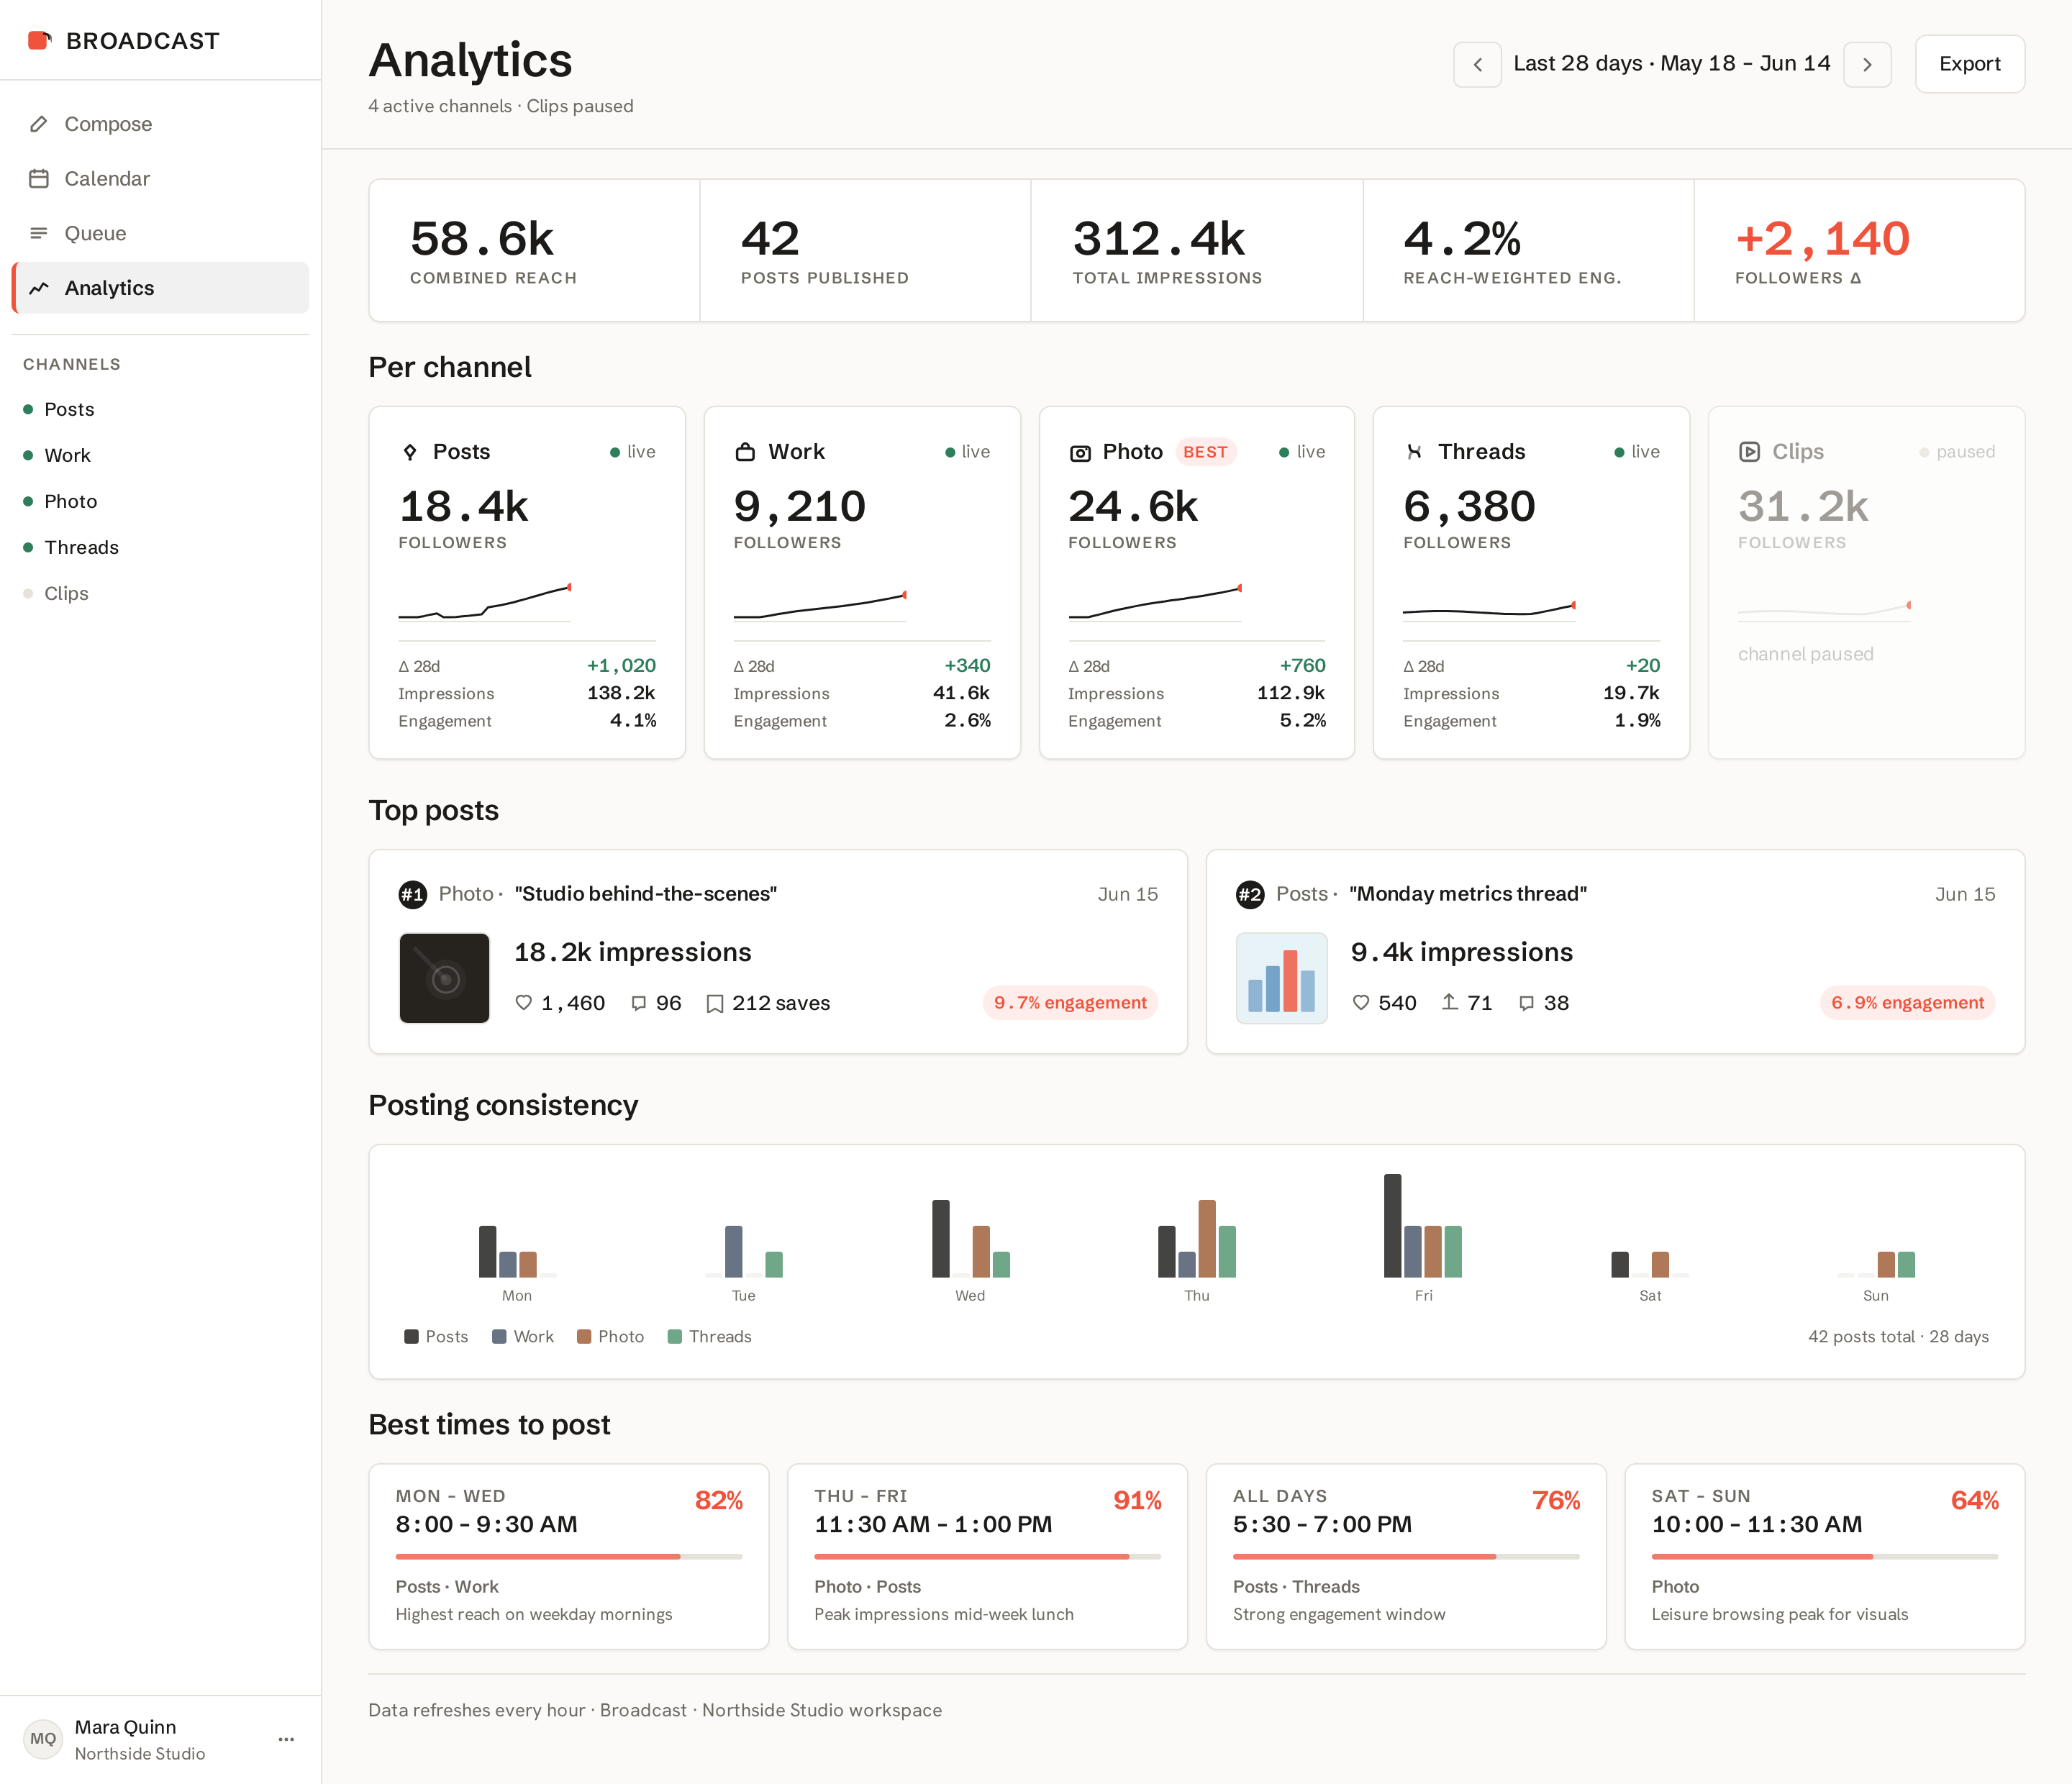Click the Mon–Wed 82% progress bar
The height and width of the screenshot is (1784, 2072).
(569, 1557)
